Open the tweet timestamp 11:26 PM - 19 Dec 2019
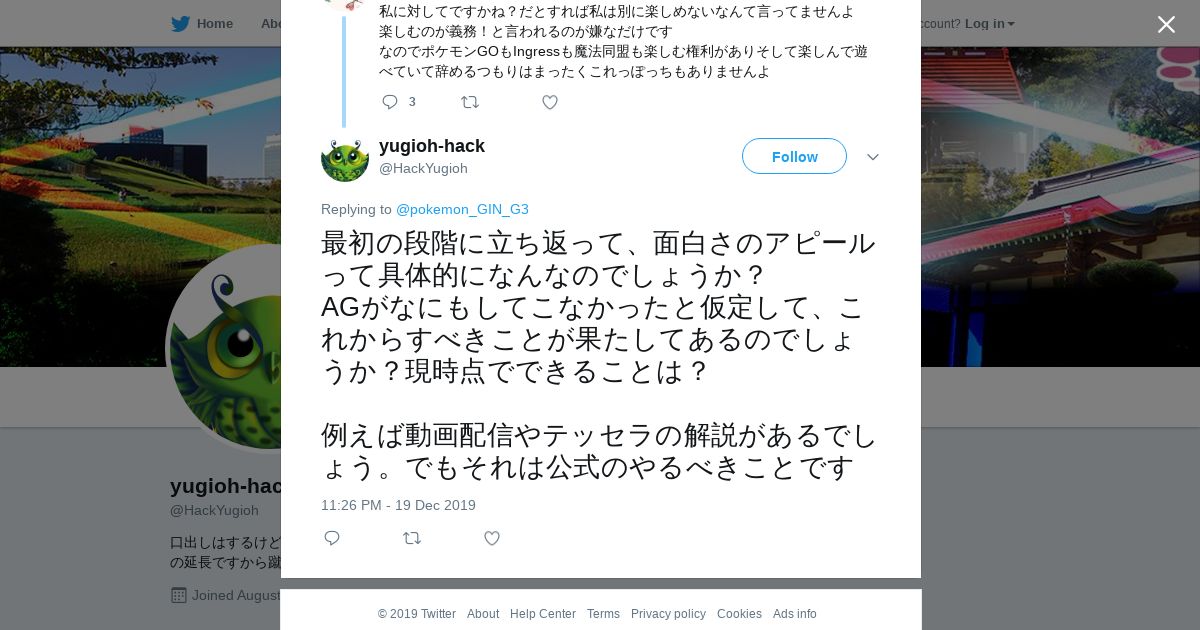The width and height of the screenshot is (1200, 630). point(398,505)
